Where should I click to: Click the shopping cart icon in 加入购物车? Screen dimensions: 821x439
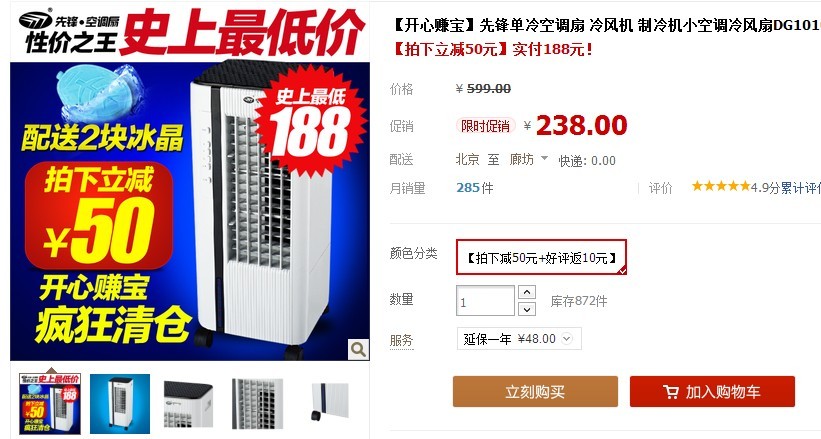pos(670,392)
